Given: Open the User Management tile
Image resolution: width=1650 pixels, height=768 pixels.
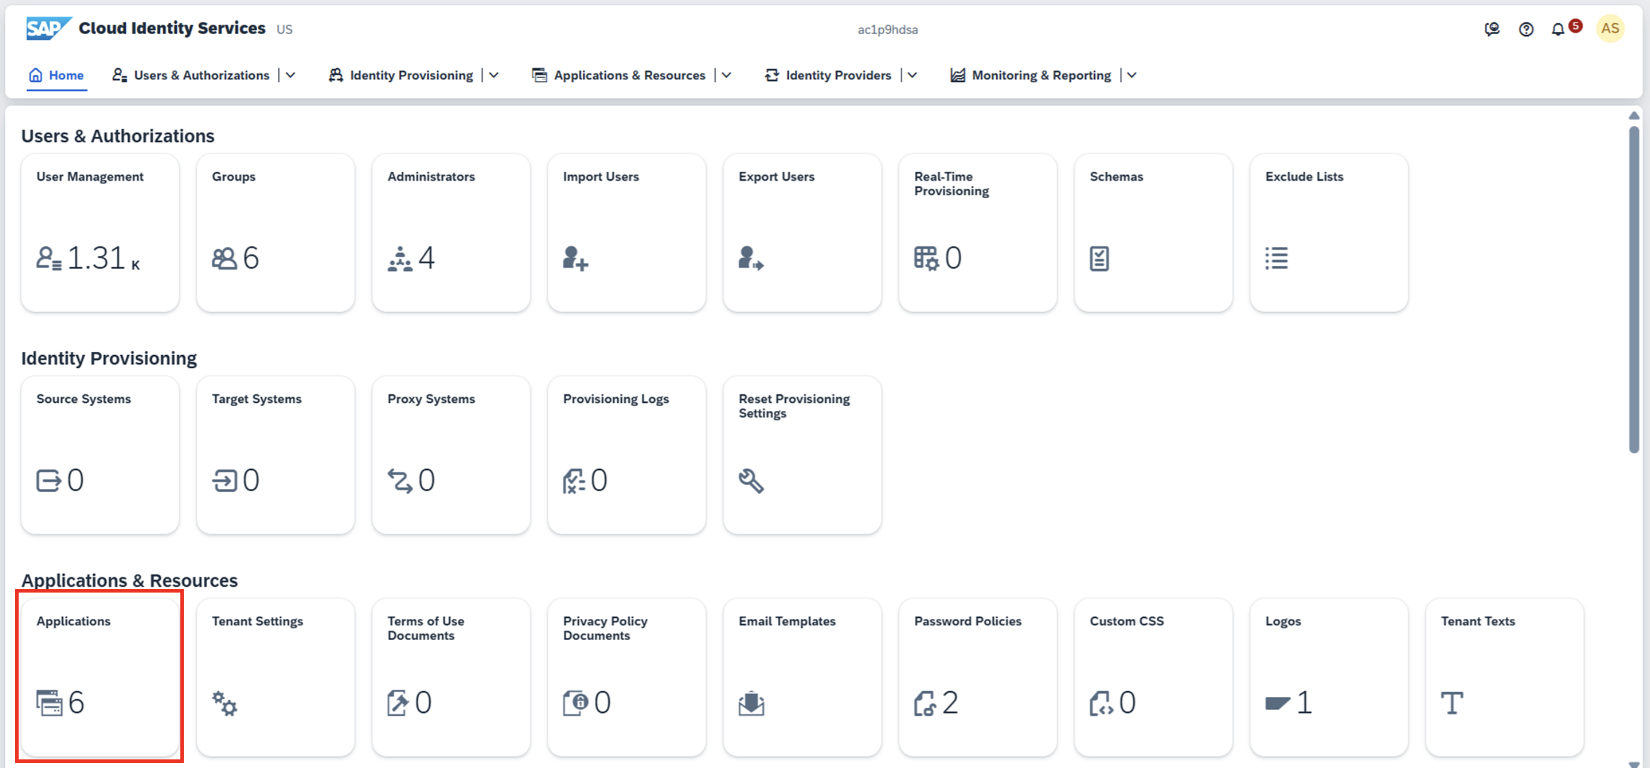Looking at the screenshot, I should tap(100, 233).
